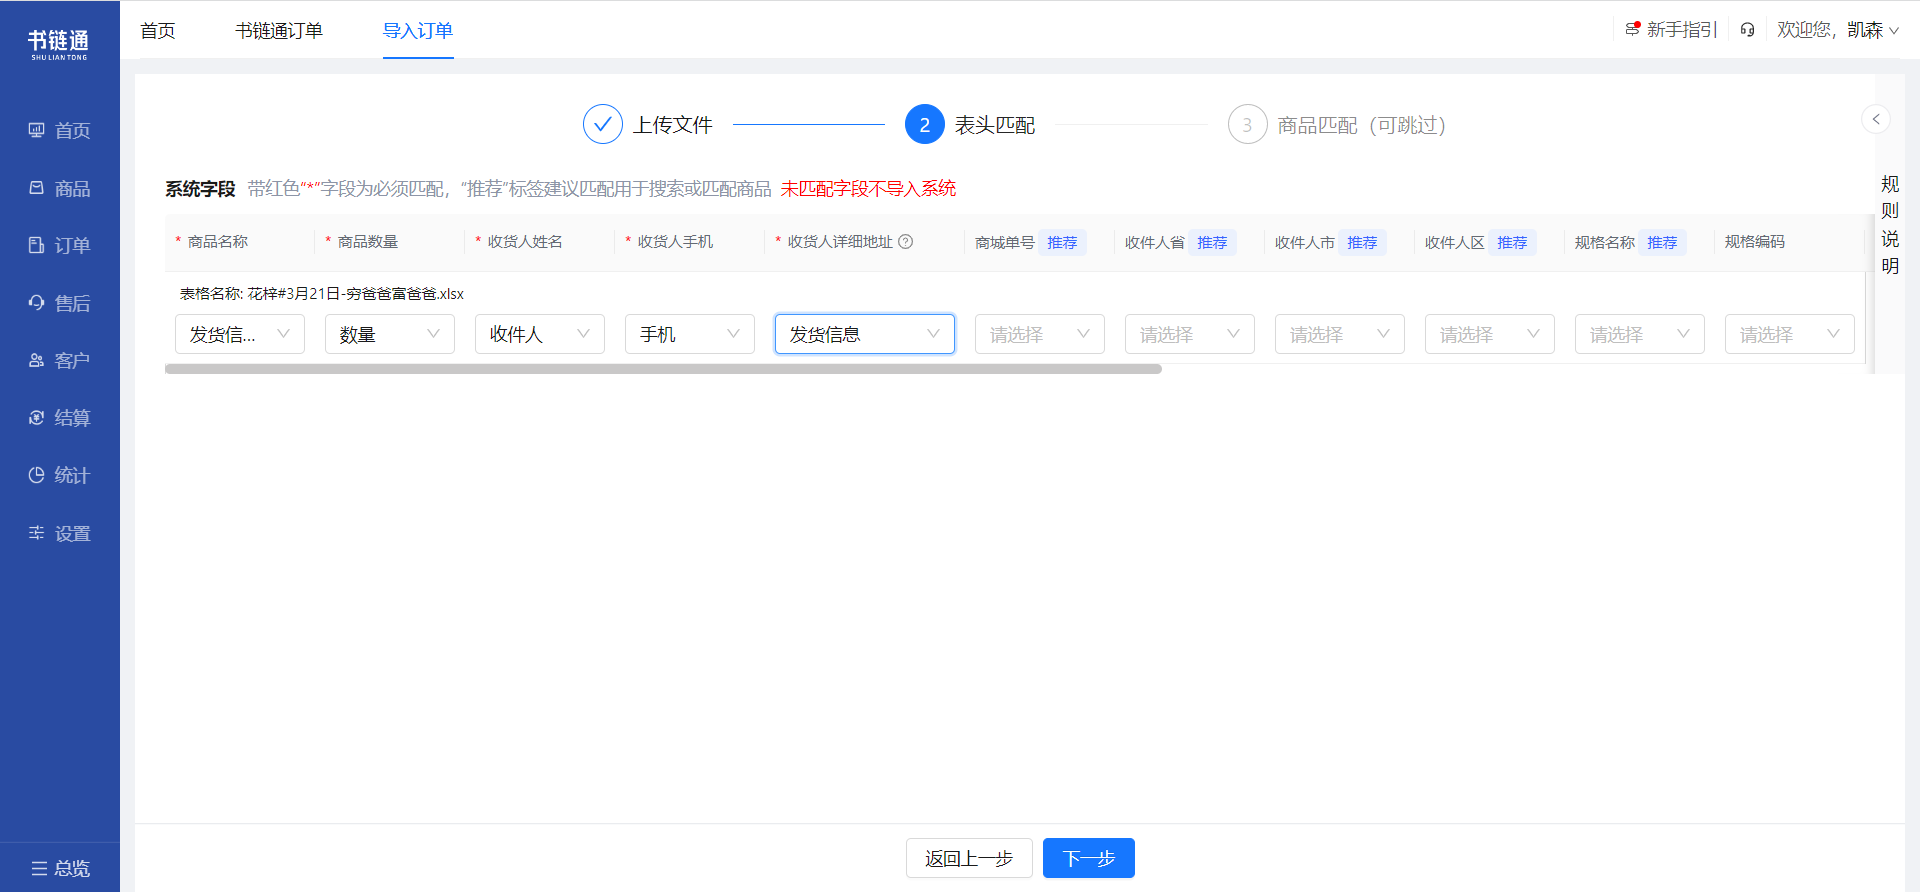Open the 规格编码 请选择 dropdown
The height and width of the screenshot is (892, 1920).
[x=1790, y=334]
